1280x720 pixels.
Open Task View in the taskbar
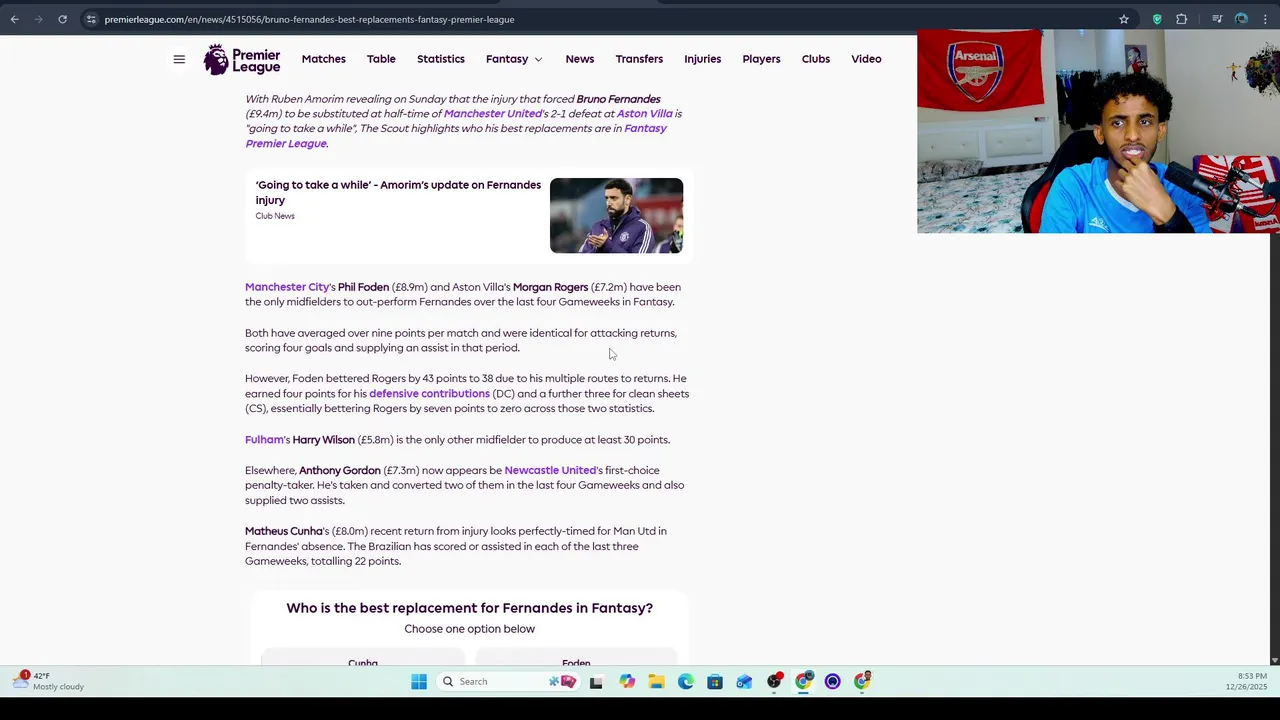point(596,682)
